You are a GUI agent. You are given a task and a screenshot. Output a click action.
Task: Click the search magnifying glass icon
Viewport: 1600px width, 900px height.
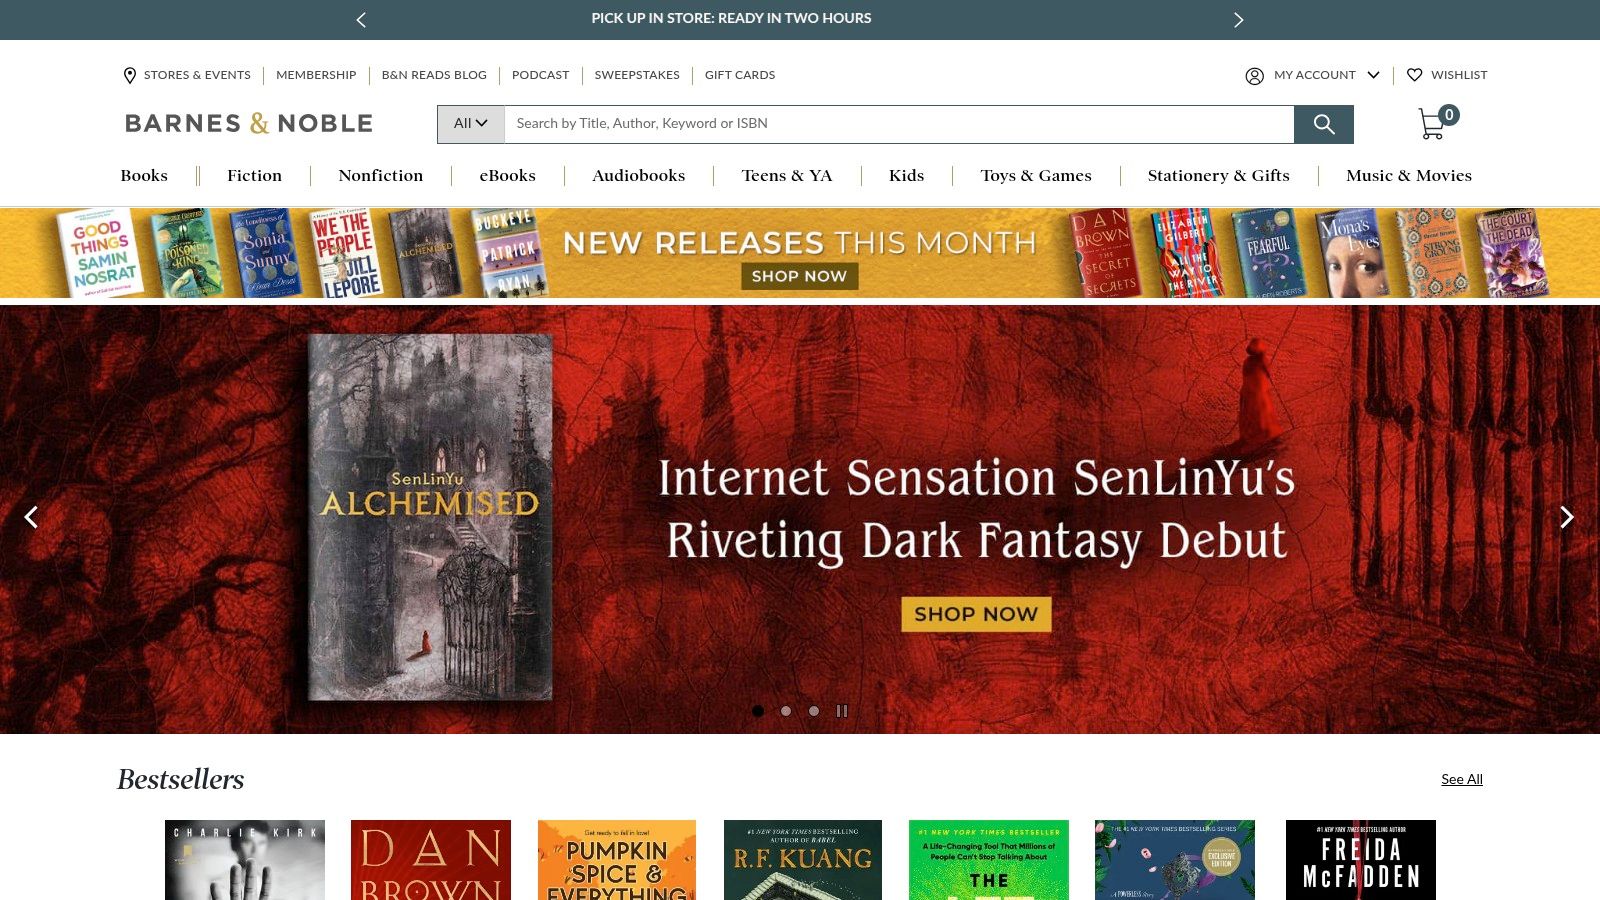(x=1324, y=124)
